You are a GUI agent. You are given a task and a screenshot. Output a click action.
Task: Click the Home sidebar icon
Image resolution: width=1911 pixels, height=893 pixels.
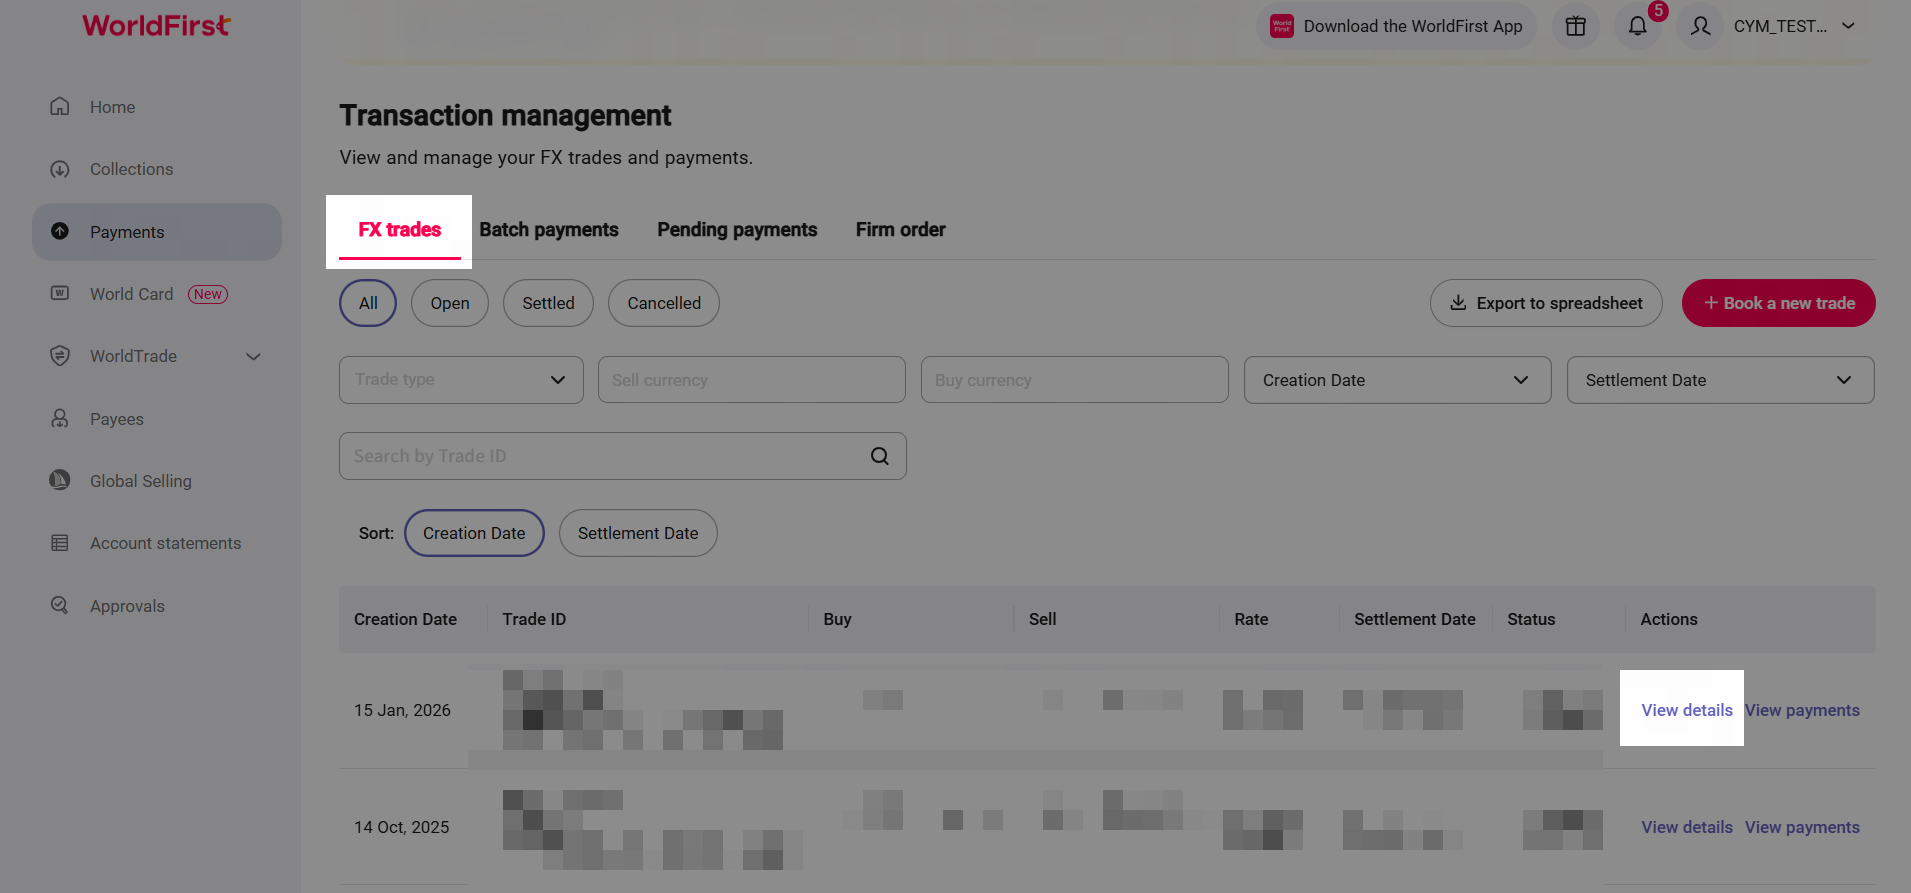(60, 106)
